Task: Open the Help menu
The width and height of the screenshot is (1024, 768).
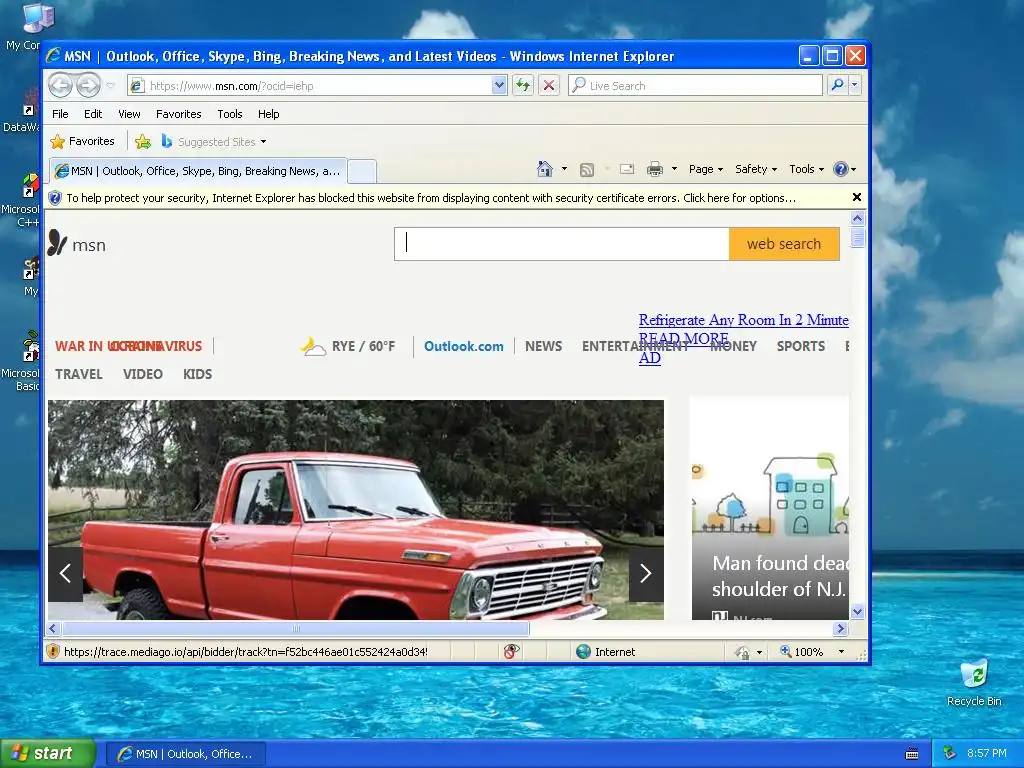Action: tap(268, 114)
